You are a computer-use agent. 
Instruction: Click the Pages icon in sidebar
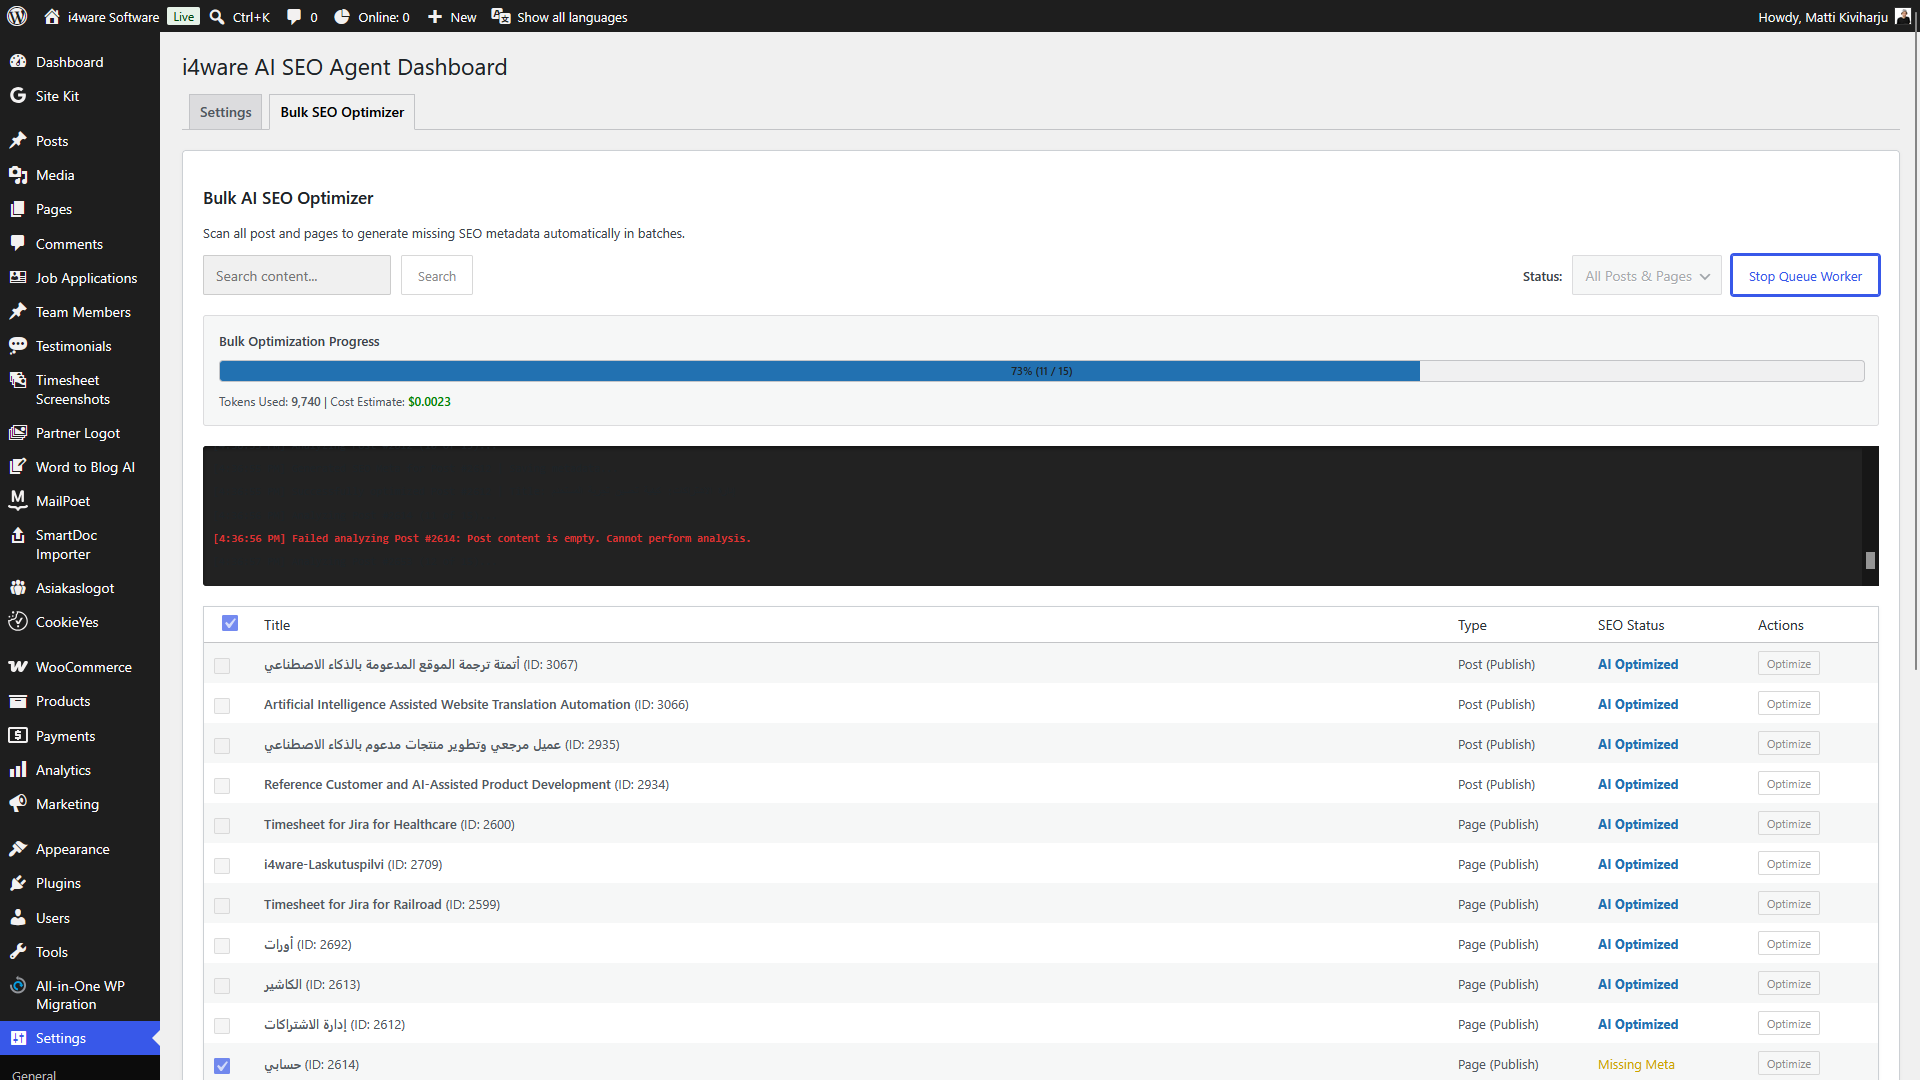click(x=18, y=208)
